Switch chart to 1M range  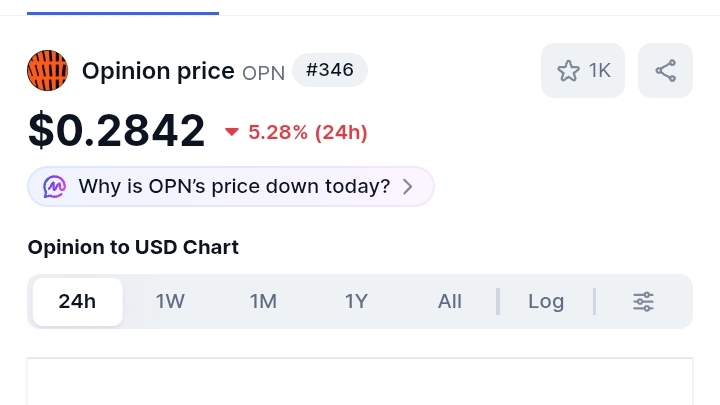click(x=263, y=301)
